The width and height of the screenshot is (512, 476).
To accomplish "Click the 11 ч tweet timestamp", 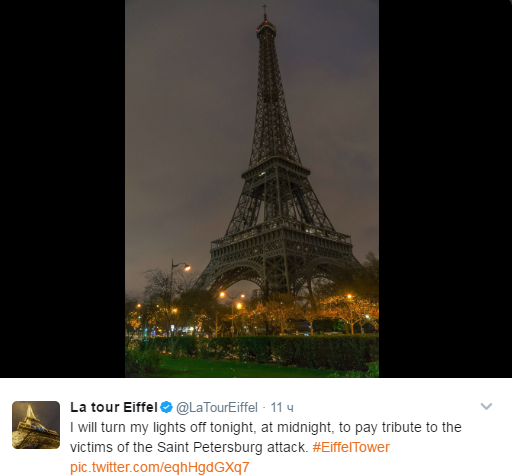I will (282, 408).
